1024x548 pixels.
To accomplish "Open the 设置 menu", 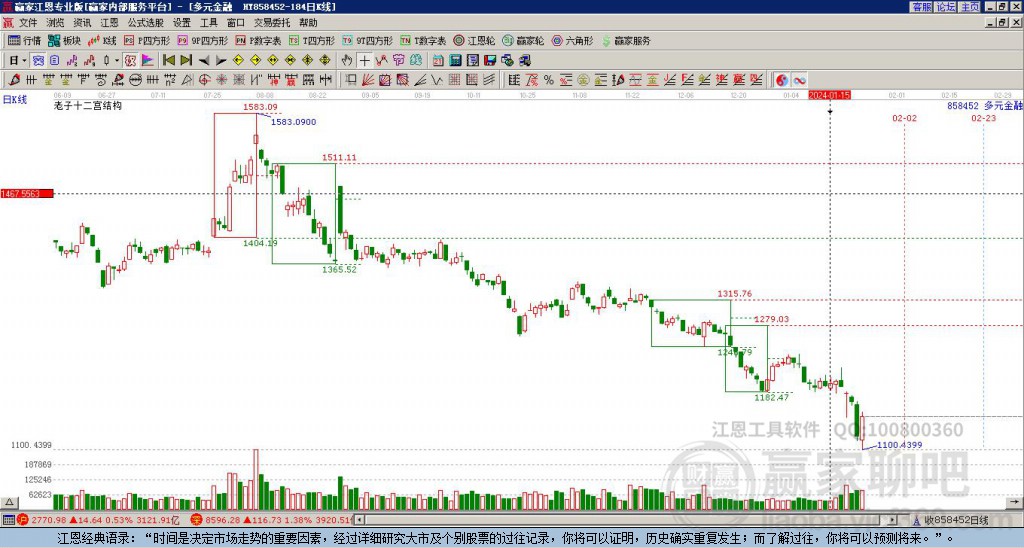I will (182, 23).
